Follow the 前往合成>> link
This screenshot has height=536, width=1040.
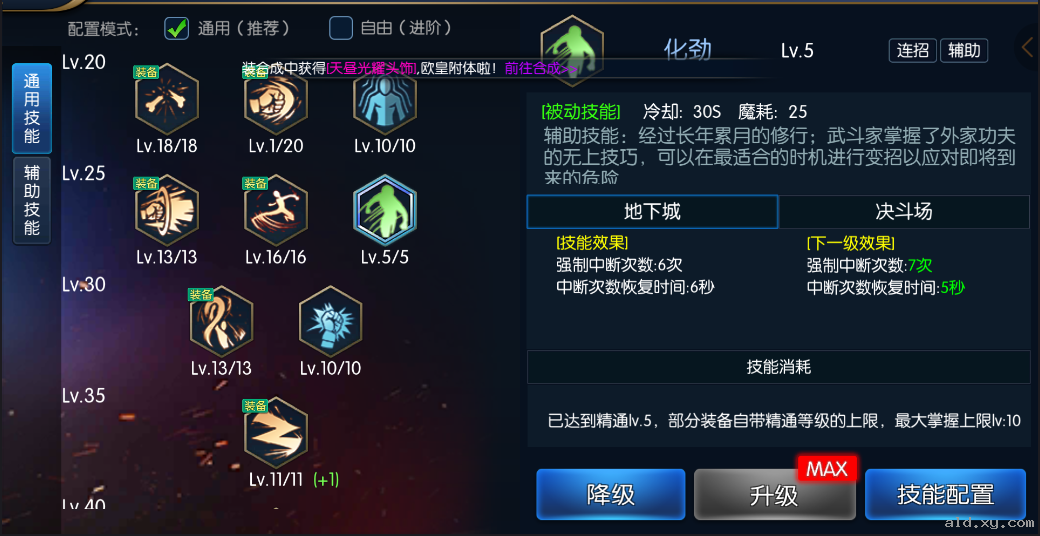coord(541,68)
